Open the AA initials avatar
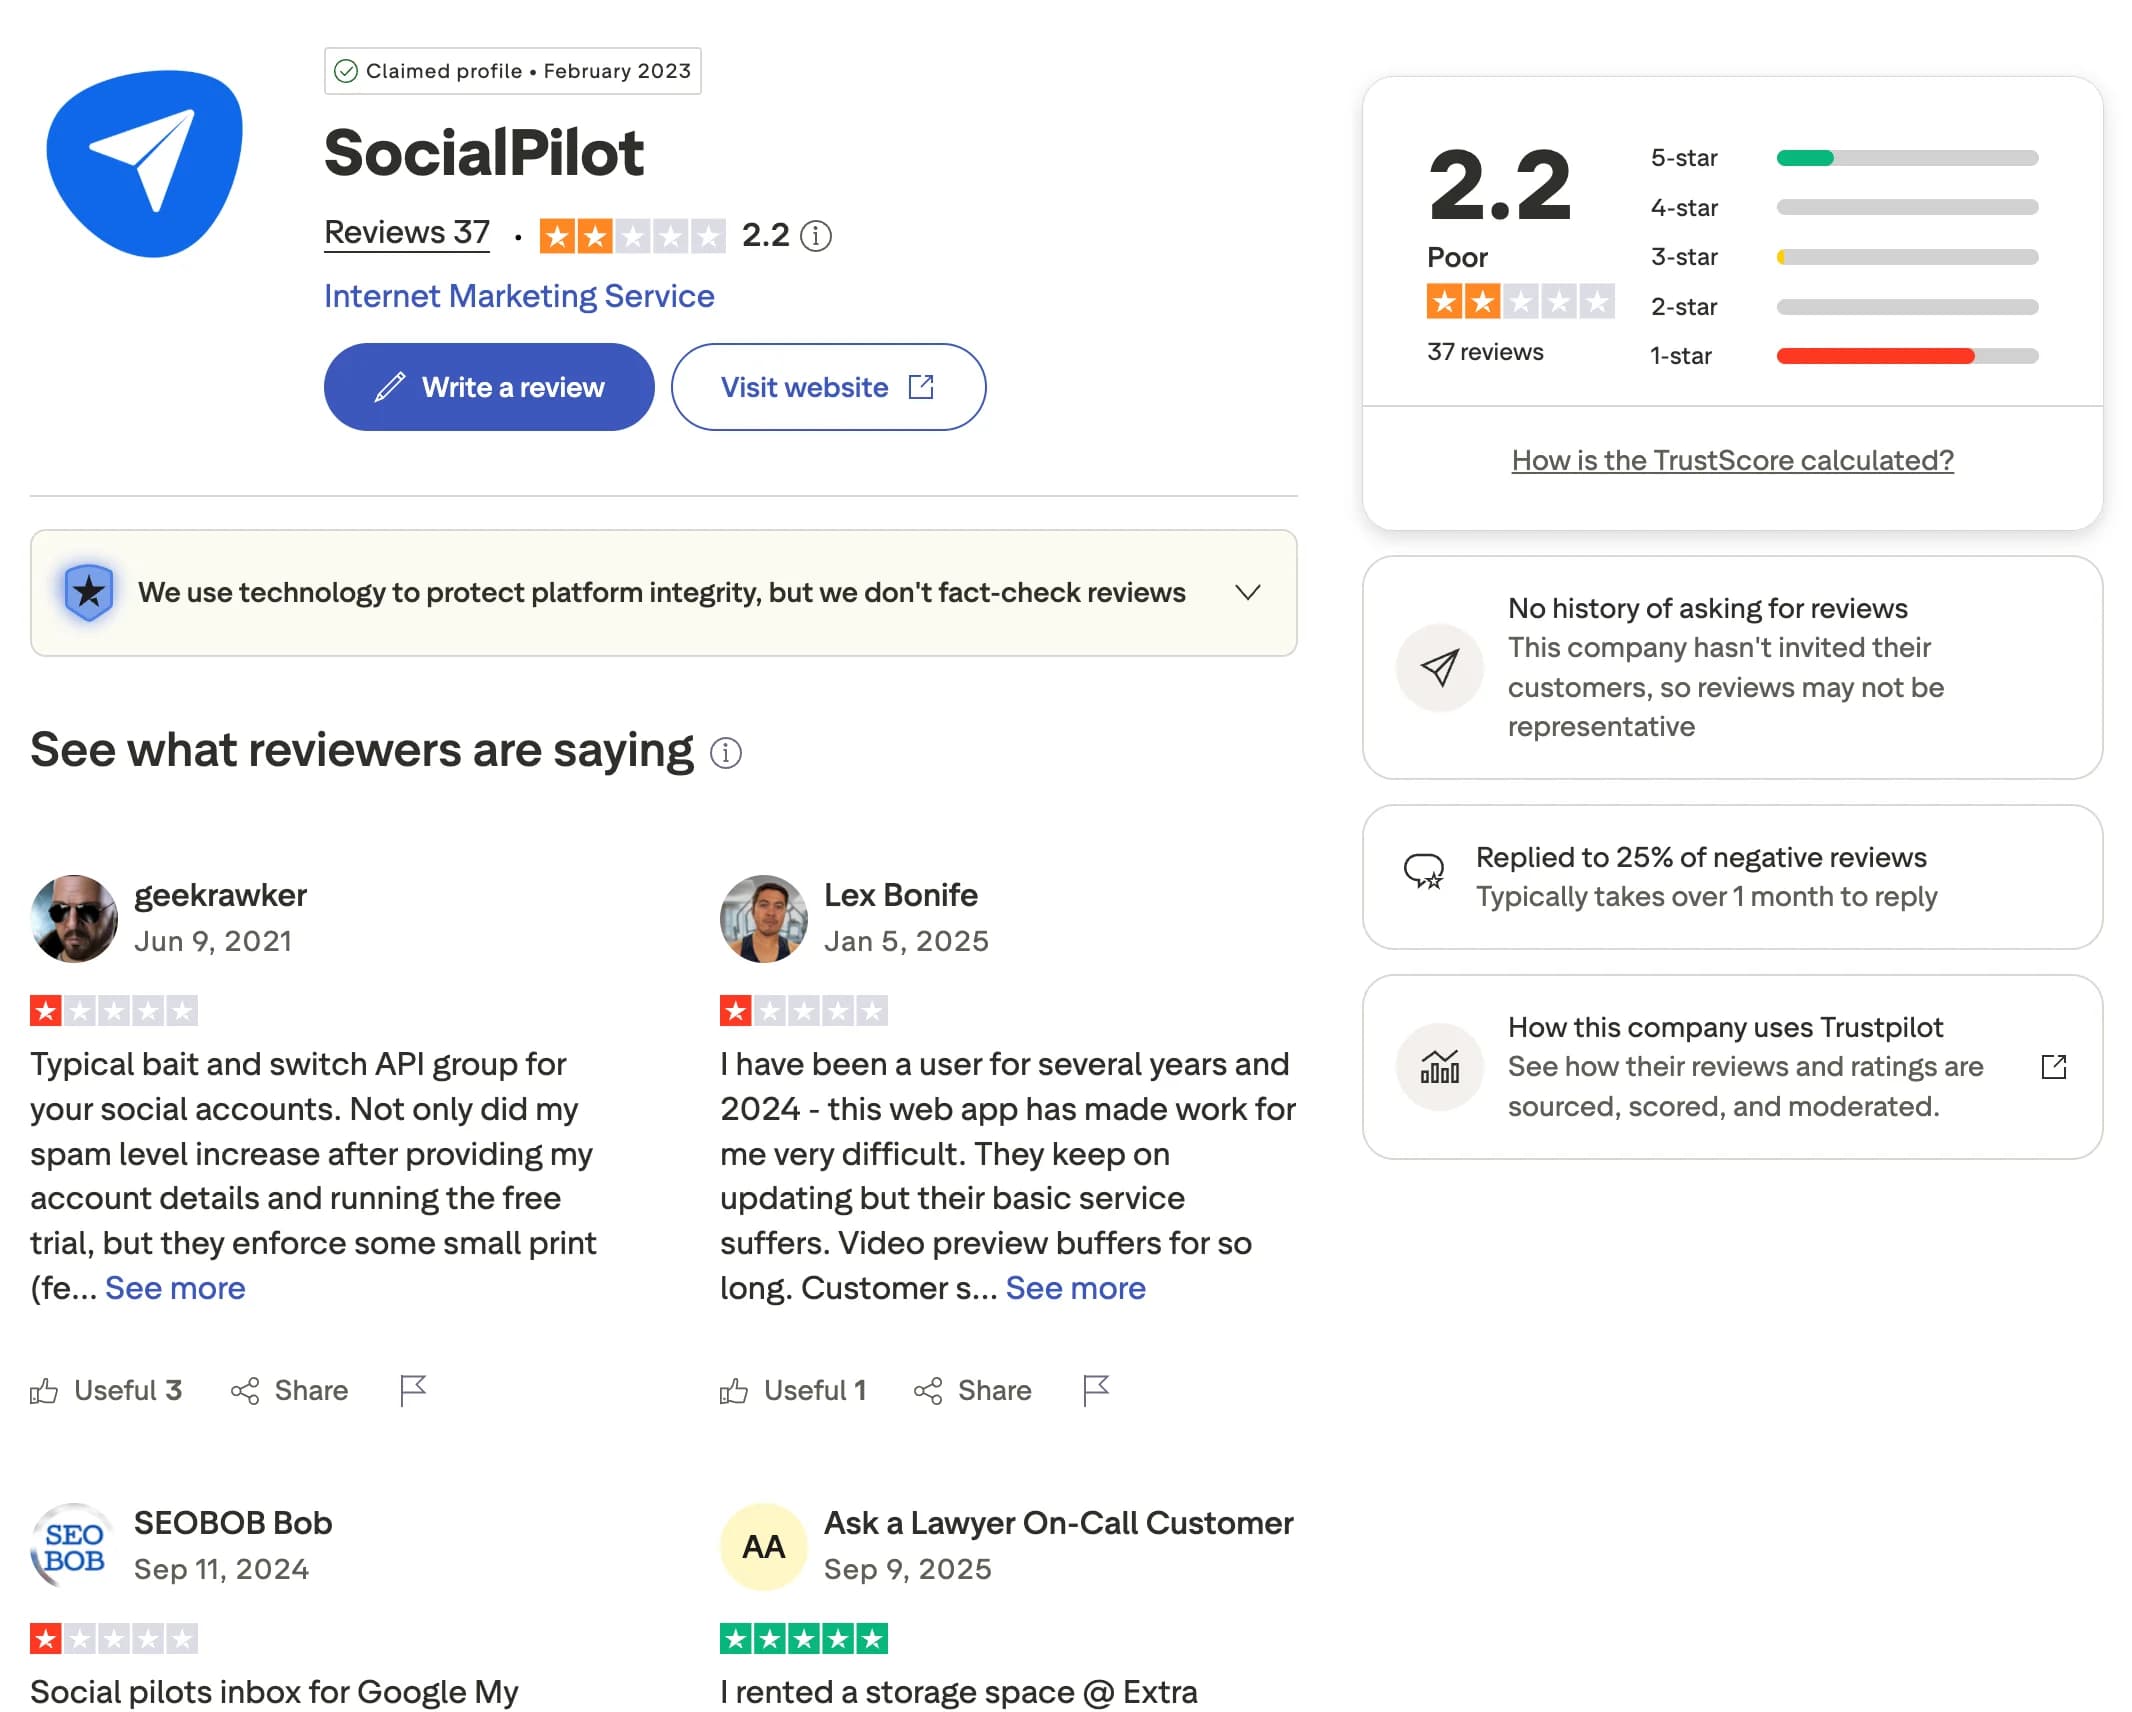The height and width of the screenshot is (1712, 2132). point(764,1547)
